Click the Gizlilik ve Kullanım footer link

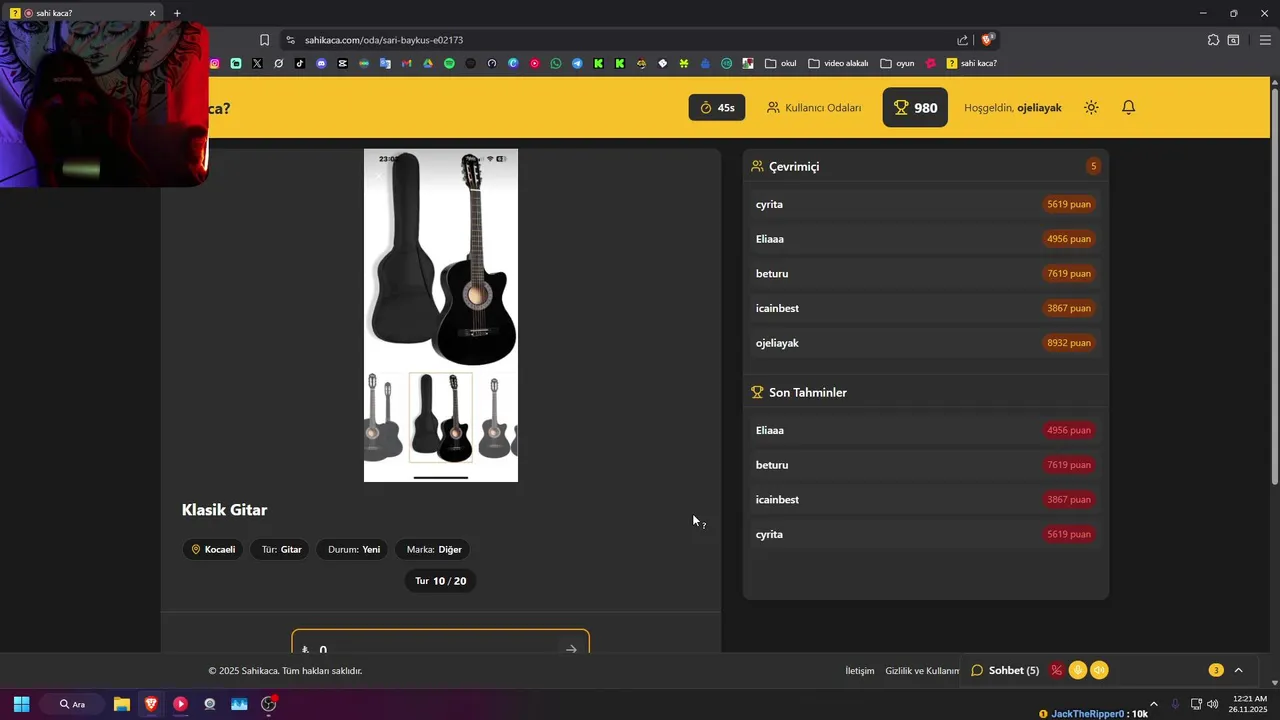pos(922,671)
